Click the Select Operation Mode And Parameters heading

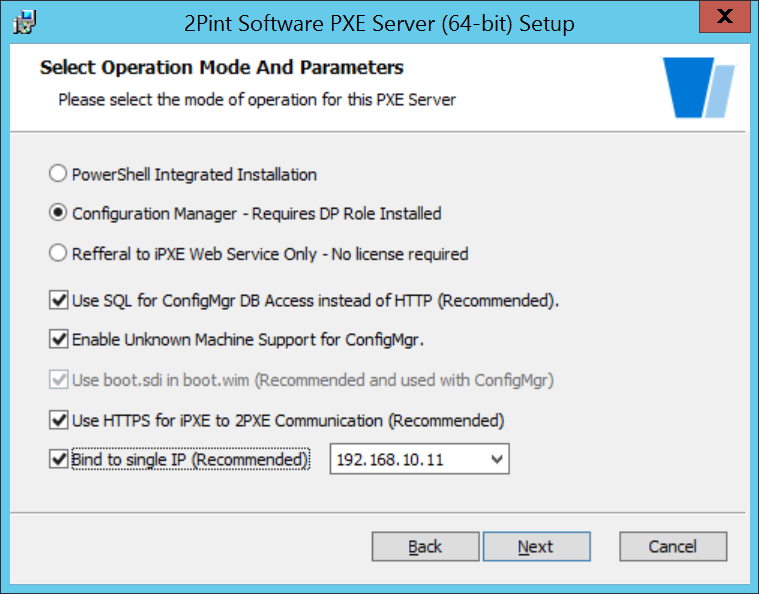222,67
